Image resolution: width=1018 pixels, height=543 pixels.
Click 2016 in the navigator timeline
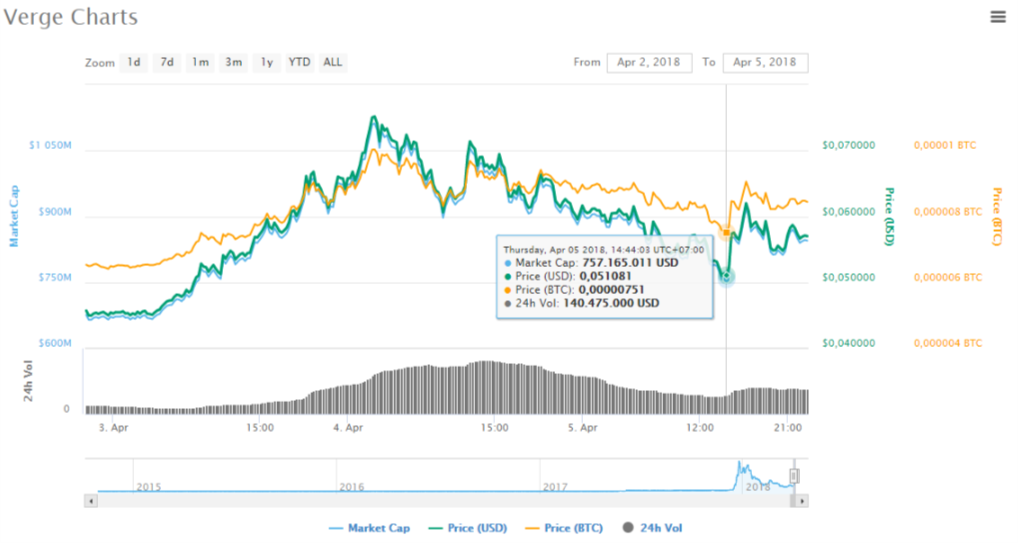(351, 487)
